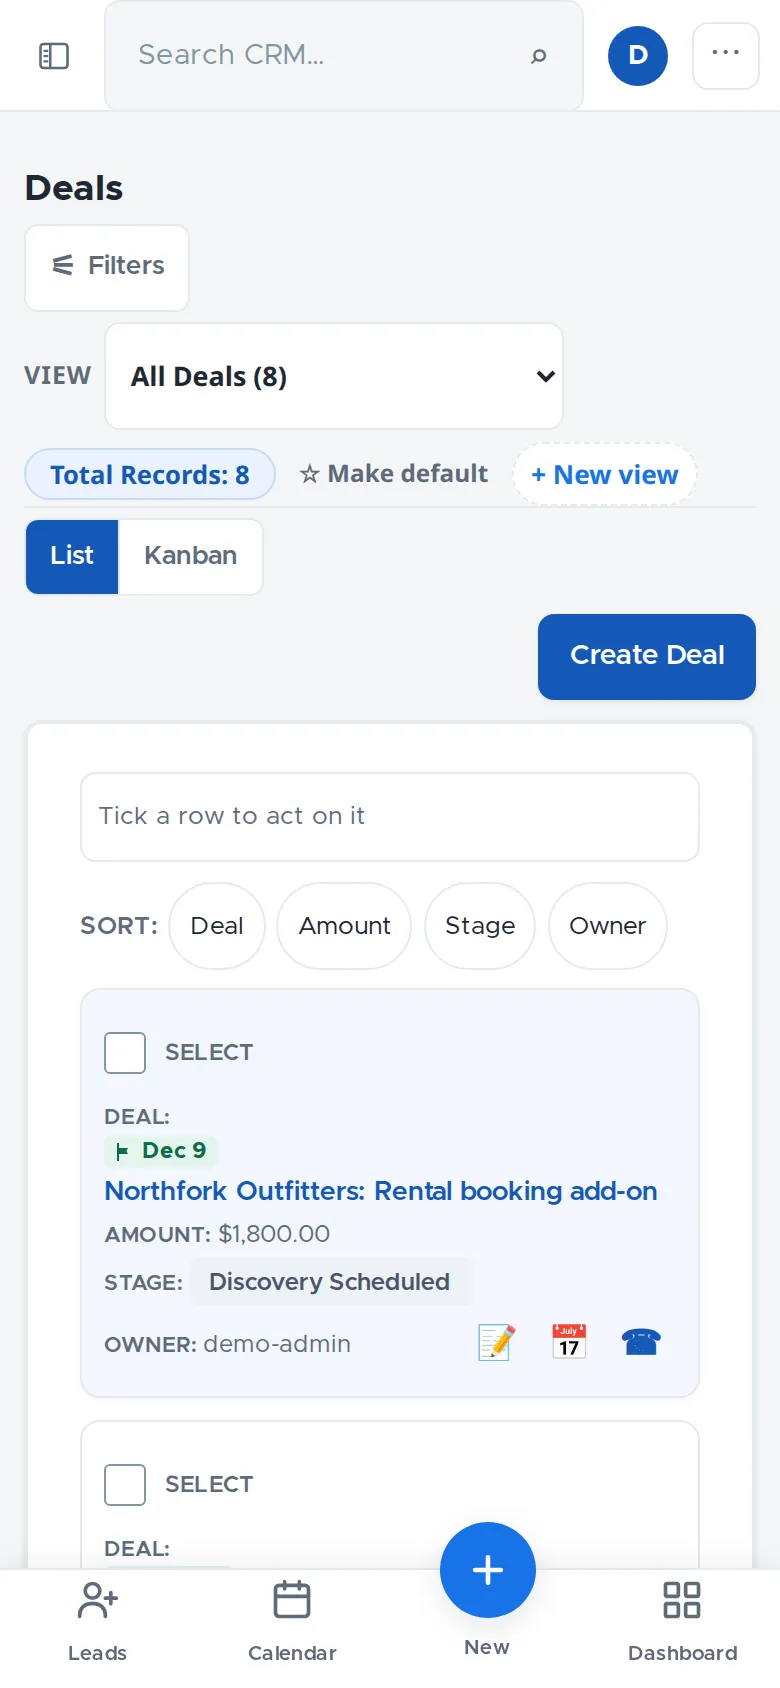Open the Discovery Scheduled stage selector
780x1688 pixels.
point(329,1282)
